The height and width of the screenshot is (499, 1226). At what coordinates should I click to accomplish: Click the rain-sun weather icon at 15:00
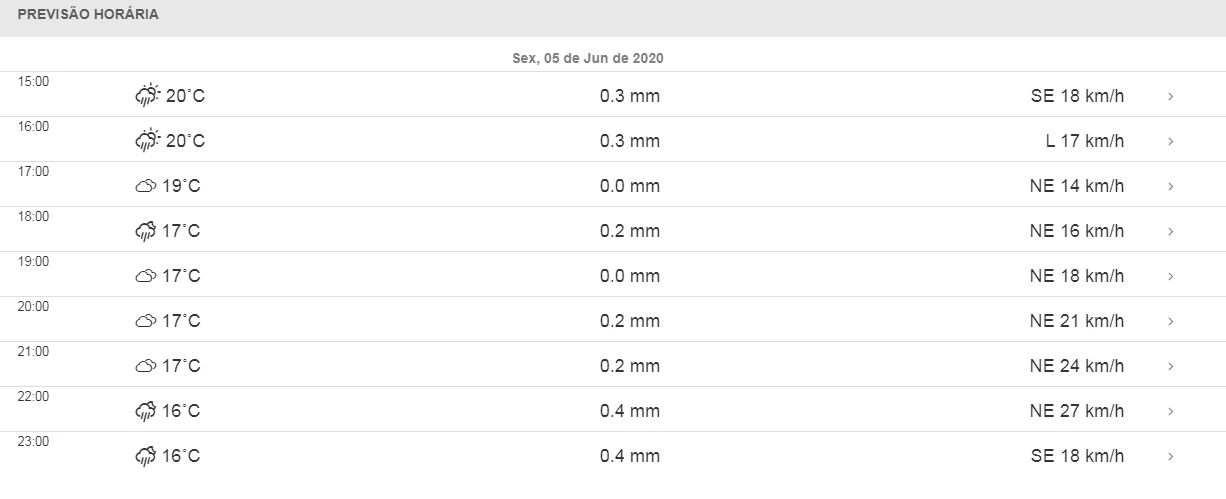click(147, 96)
